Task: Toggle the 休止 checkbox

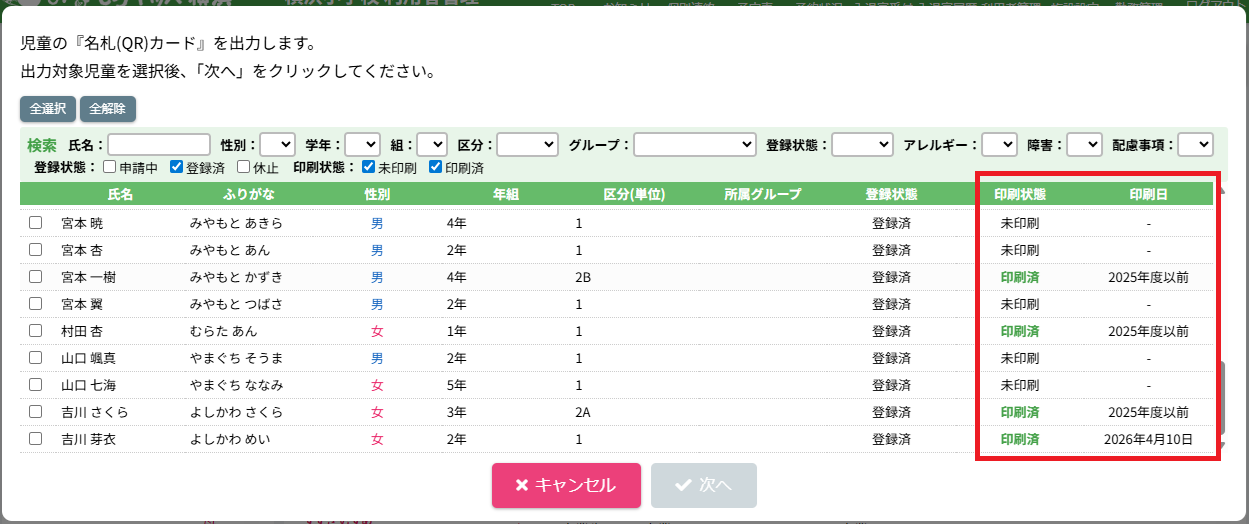Action: click(x=243, y=167)
